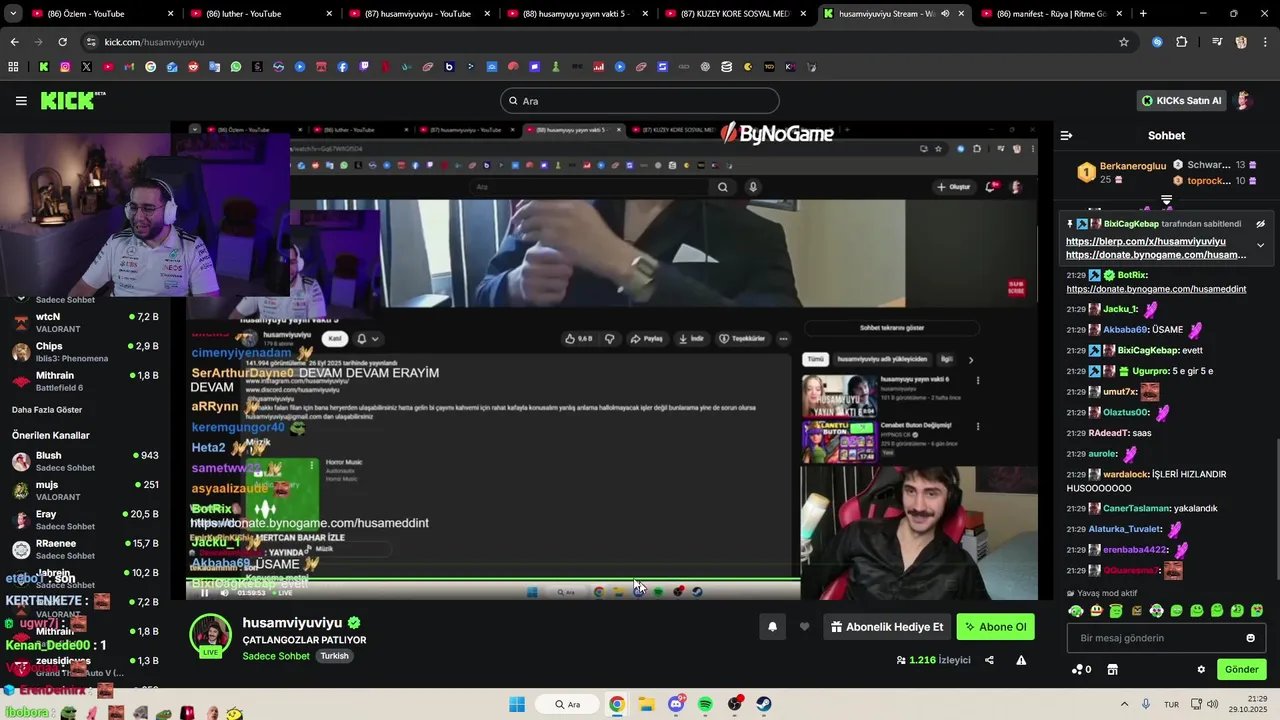Open a new browser tab
The width and height of the screenshot is (1280, 720).
(1143, 14)
